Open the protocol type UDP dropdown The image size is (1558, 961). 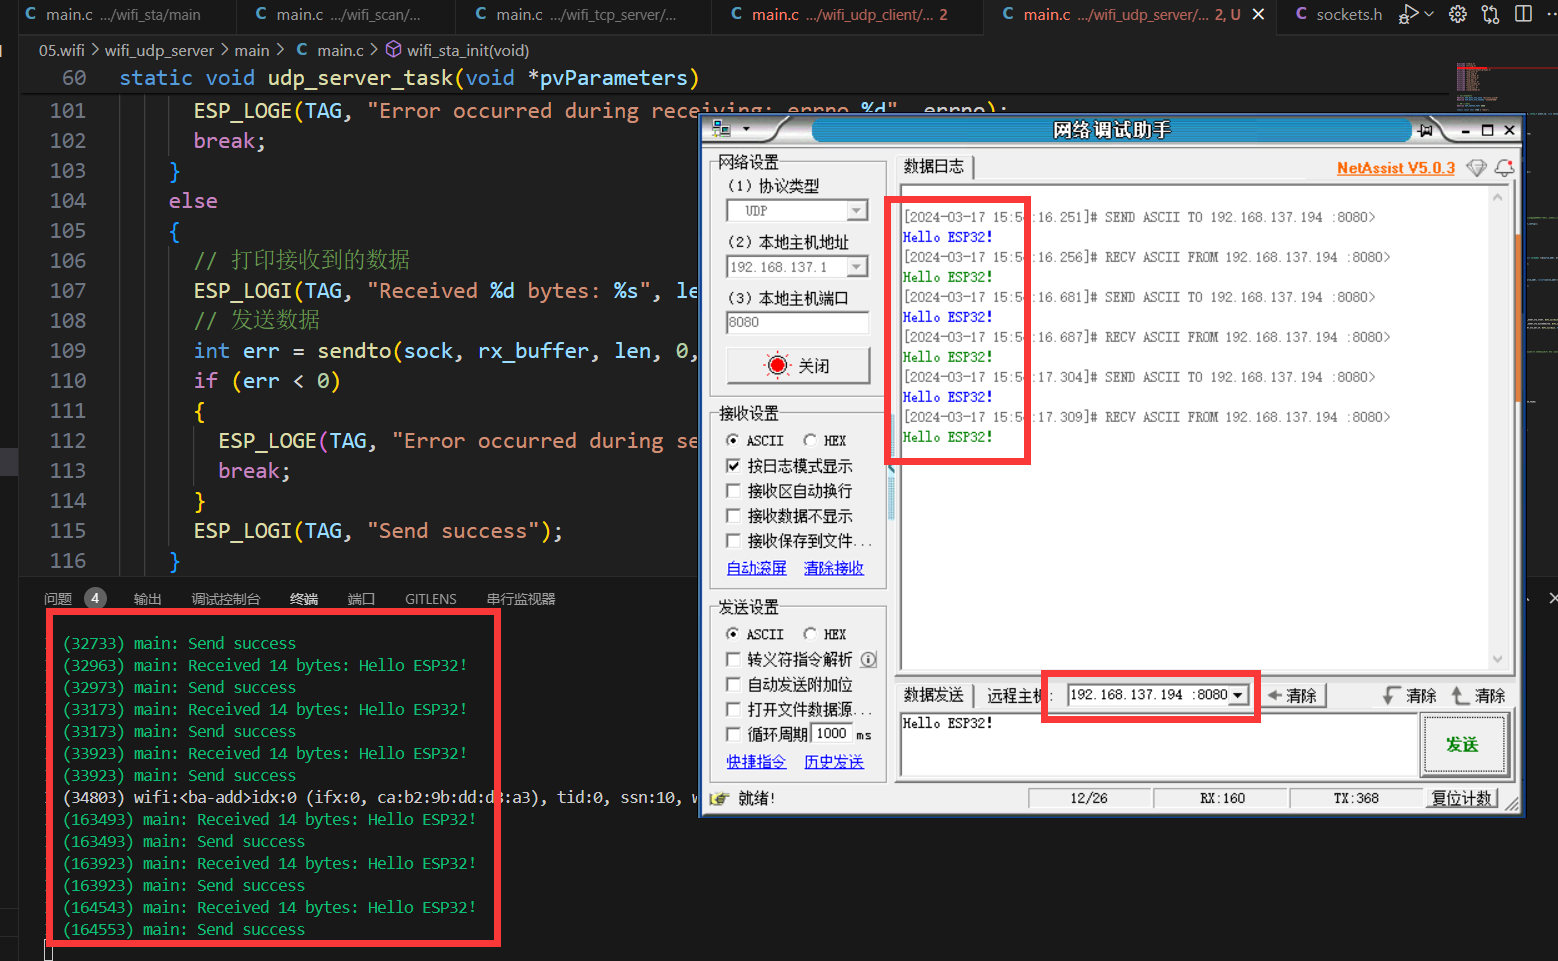tap(856, 211)
